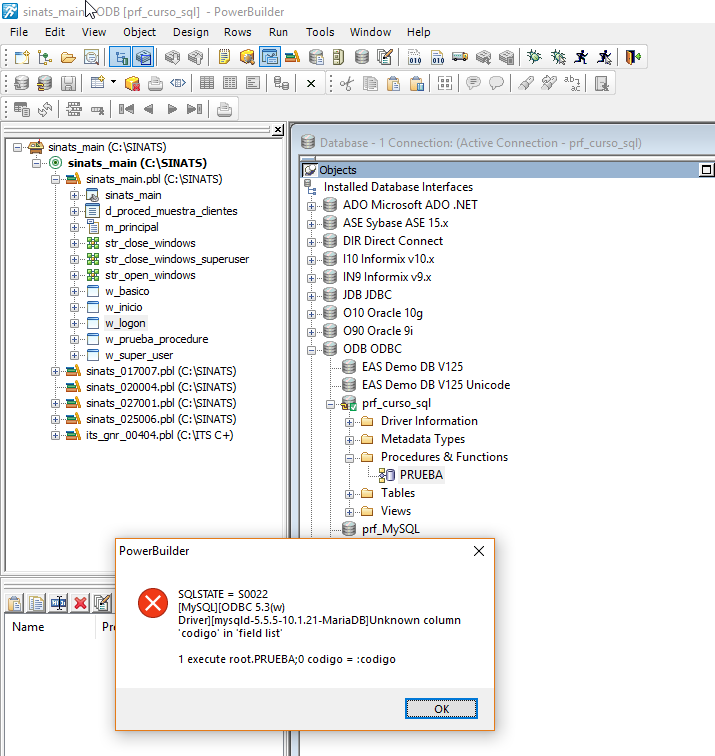Expand the d_proced_muestra_clientes node
This screenshot has width=715, height=756.
74,211
